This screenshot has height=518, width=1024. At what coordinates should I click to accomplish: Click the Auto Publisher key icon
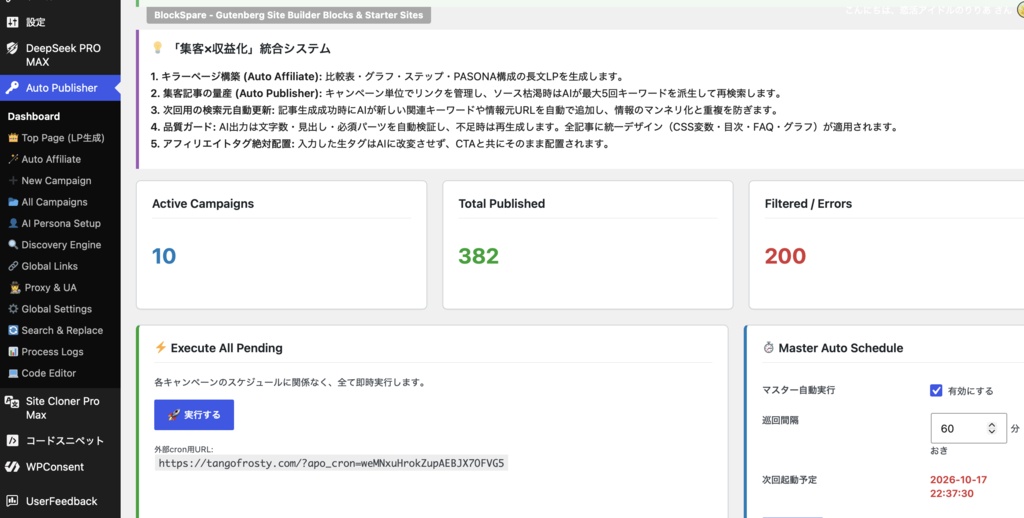12,88
